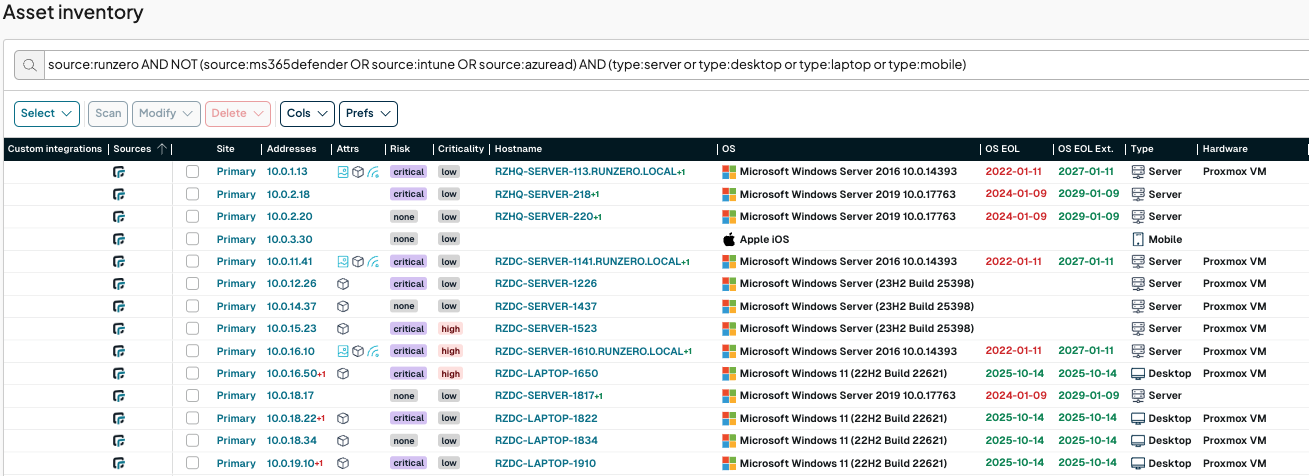This screenshot has width=1309, height=476.
Task: Click Windows logo for RZHQ-SERVER-218
Action: click(729, 194)
